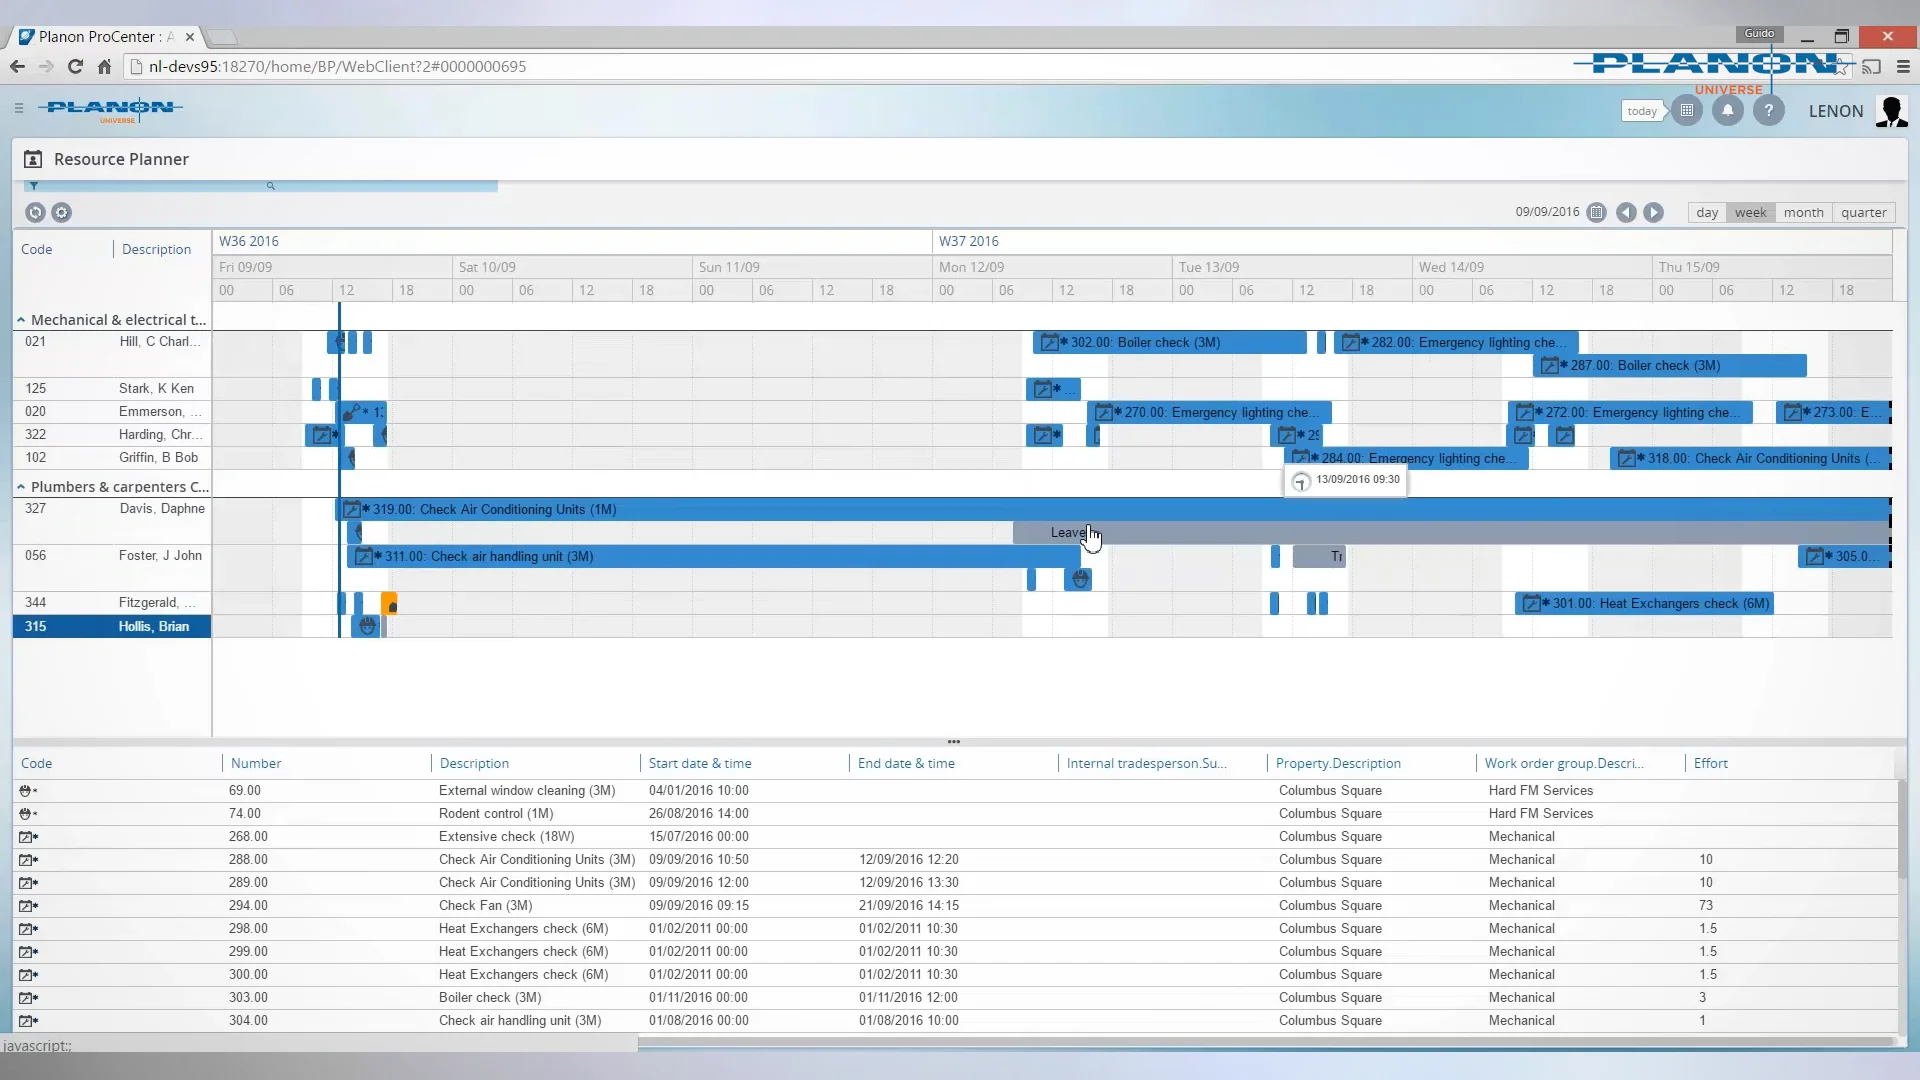
Task: Sort by Effort column header
Action: coord(1710,763)
